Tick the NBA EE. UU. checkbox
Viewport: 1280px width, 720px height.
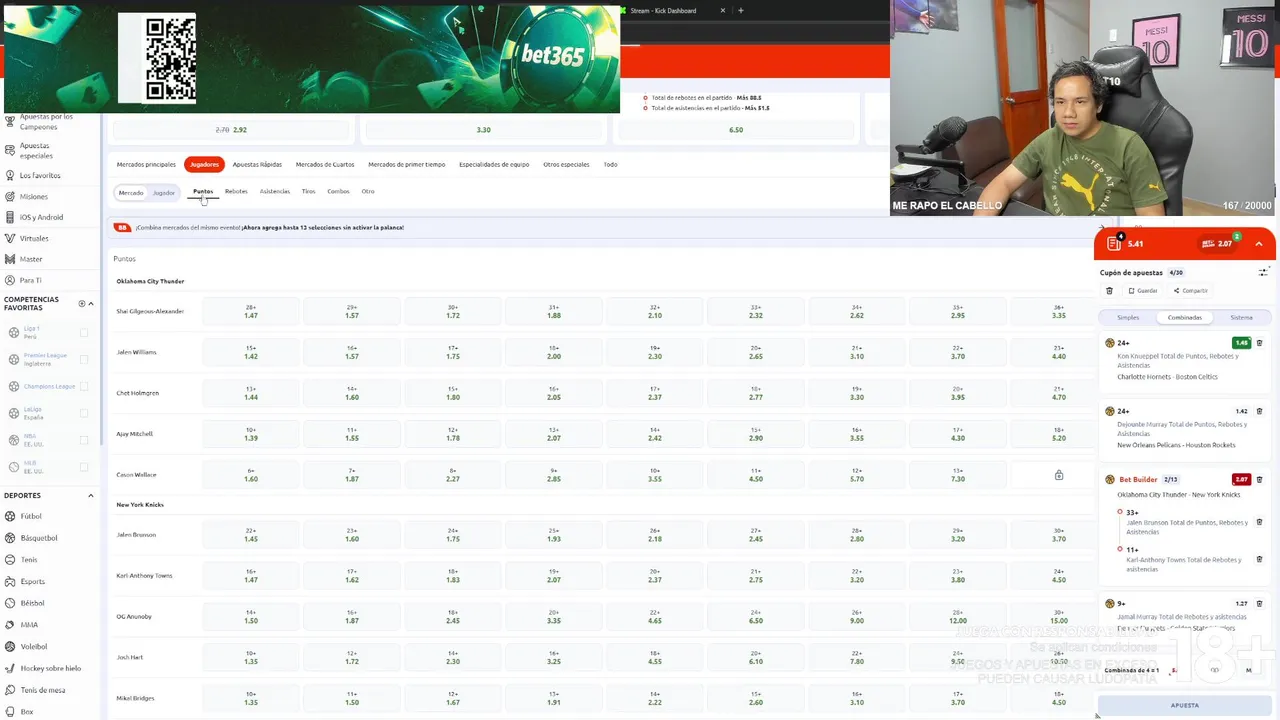click(84, 440)
